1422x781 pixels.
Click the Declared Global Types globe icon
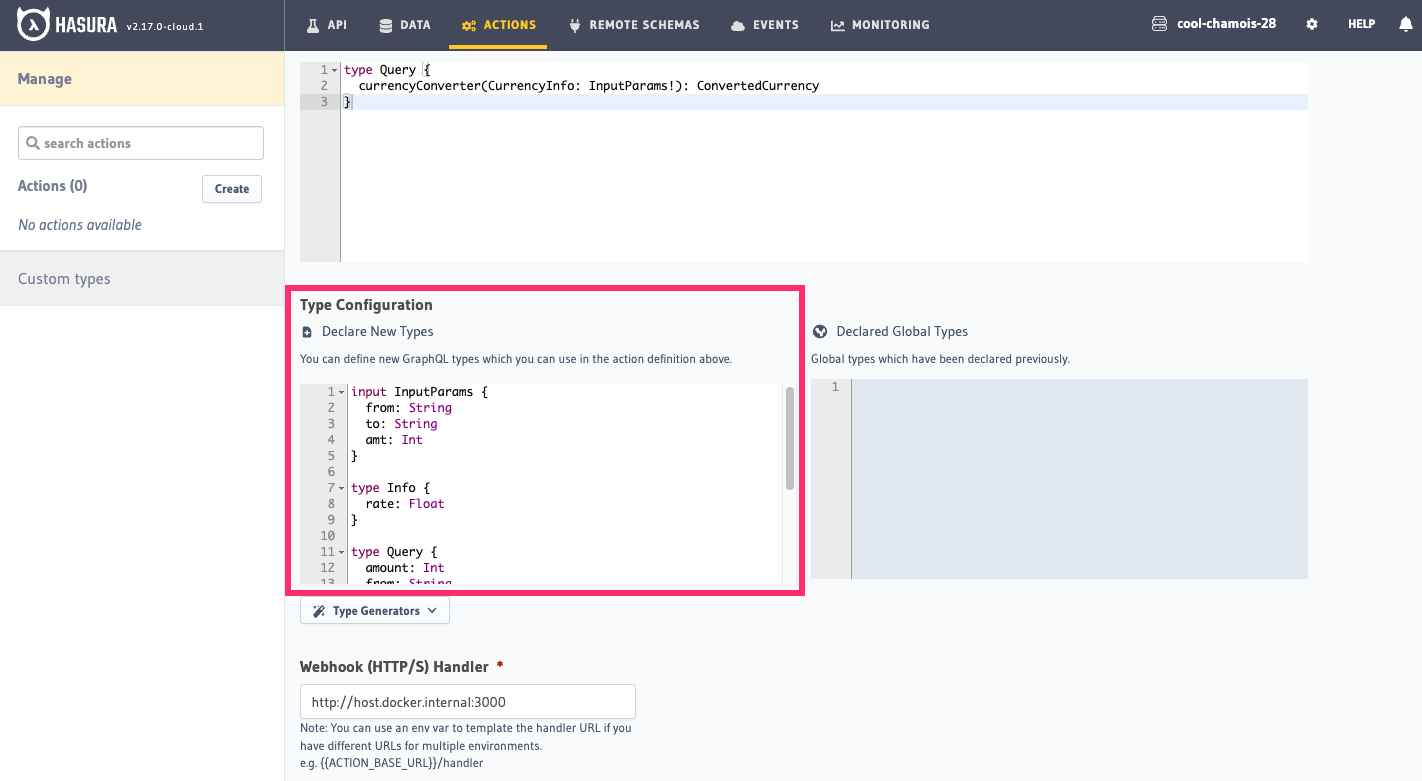[820, 332]
